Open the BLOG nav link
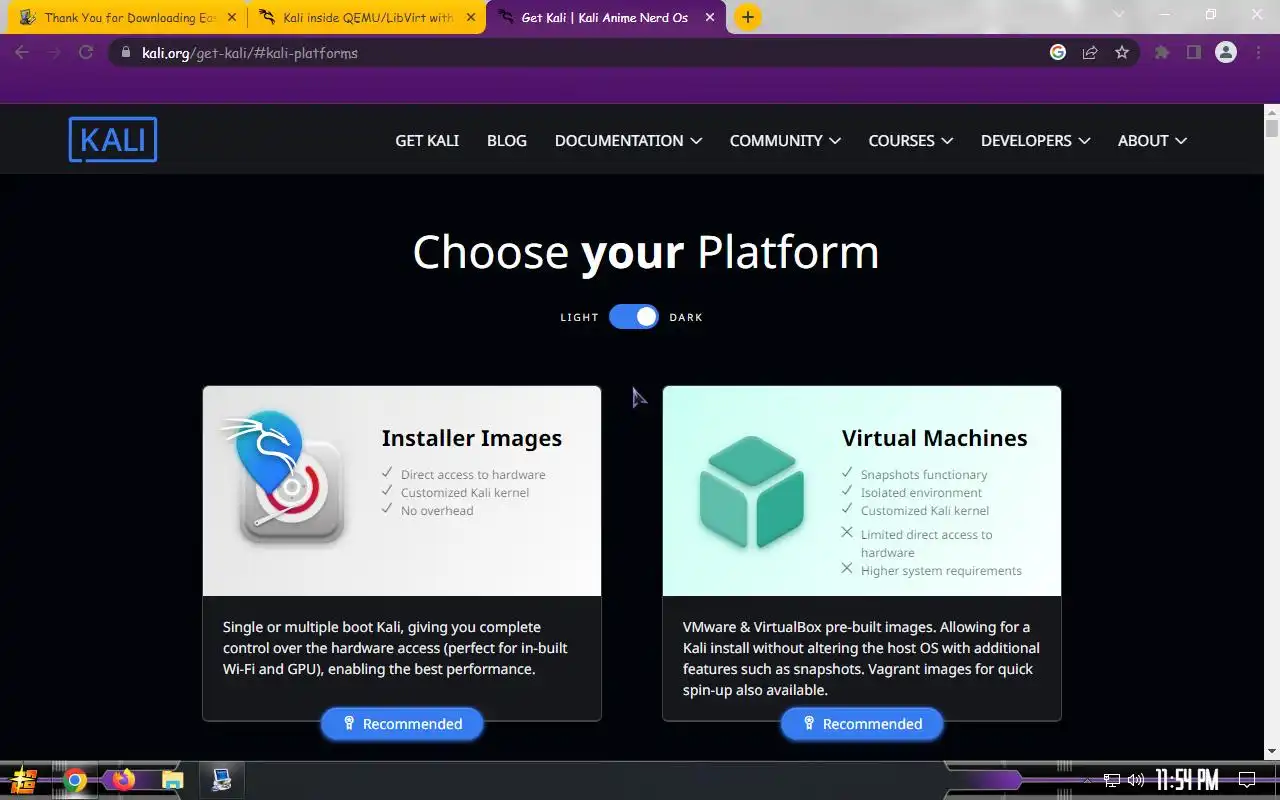 pyautogui.click(x=507, y=141)
